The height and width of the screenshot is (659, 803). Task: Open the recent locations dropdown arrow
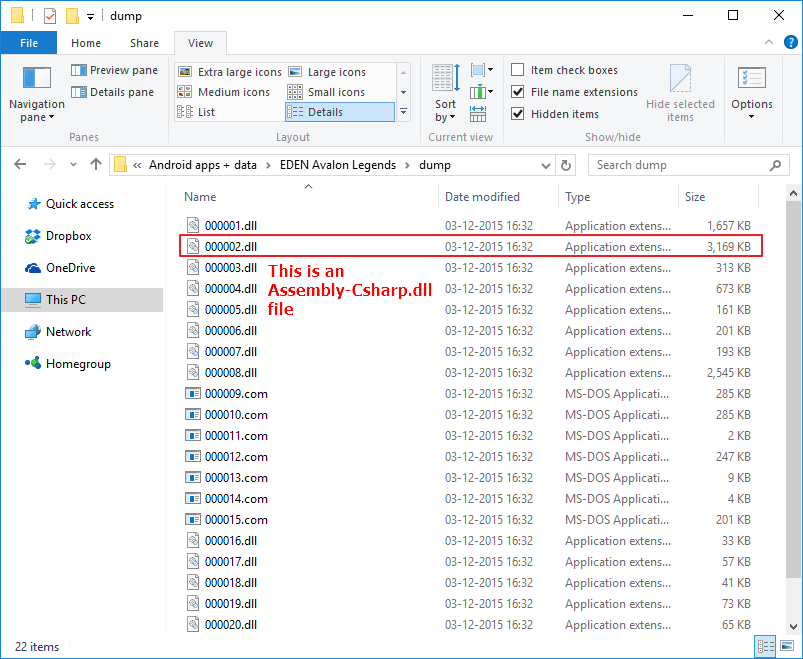tap(73, 164)
